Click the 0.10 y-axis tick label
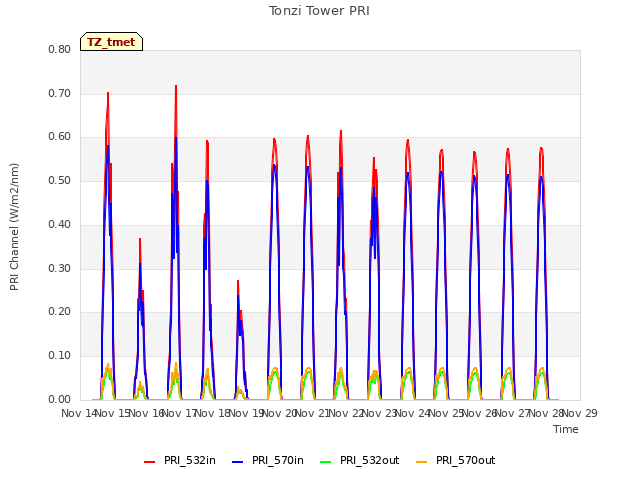Image resolution: width=640 pixels, height=480 pixels. tap(60, 356)
